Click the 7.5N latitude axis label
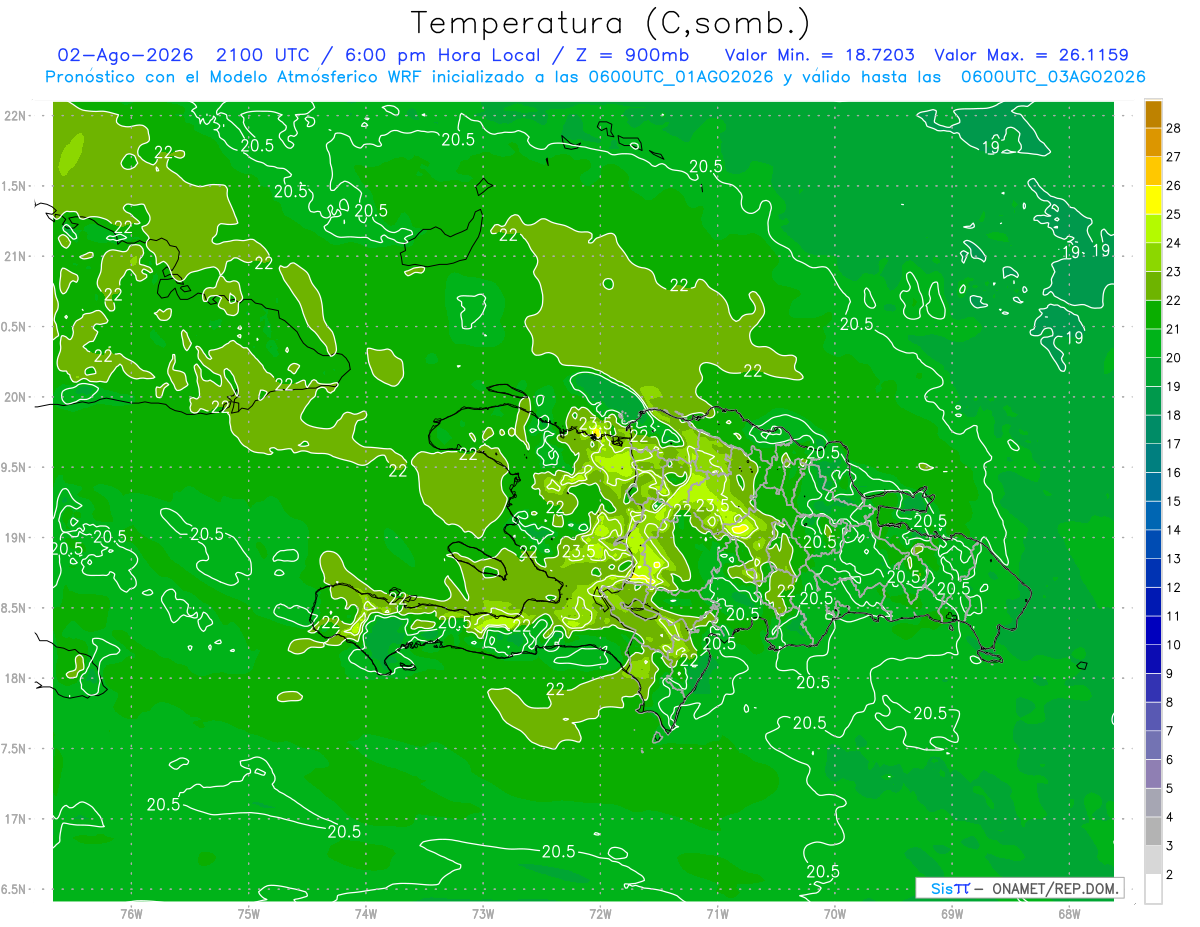Image resolution: width=1200 pixels, height=927 pixels. tap(15, 748)
